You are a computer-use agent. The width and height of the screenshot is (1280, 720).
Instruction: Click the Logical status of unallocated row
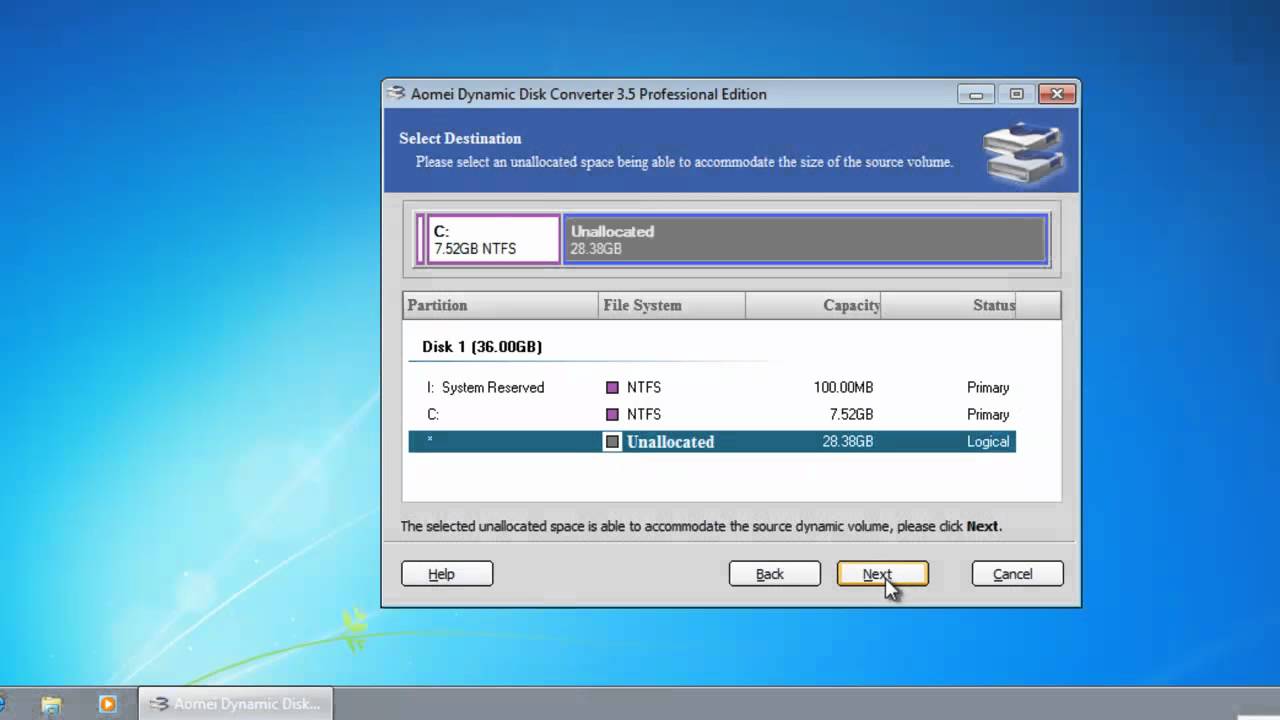coord(988,441)
